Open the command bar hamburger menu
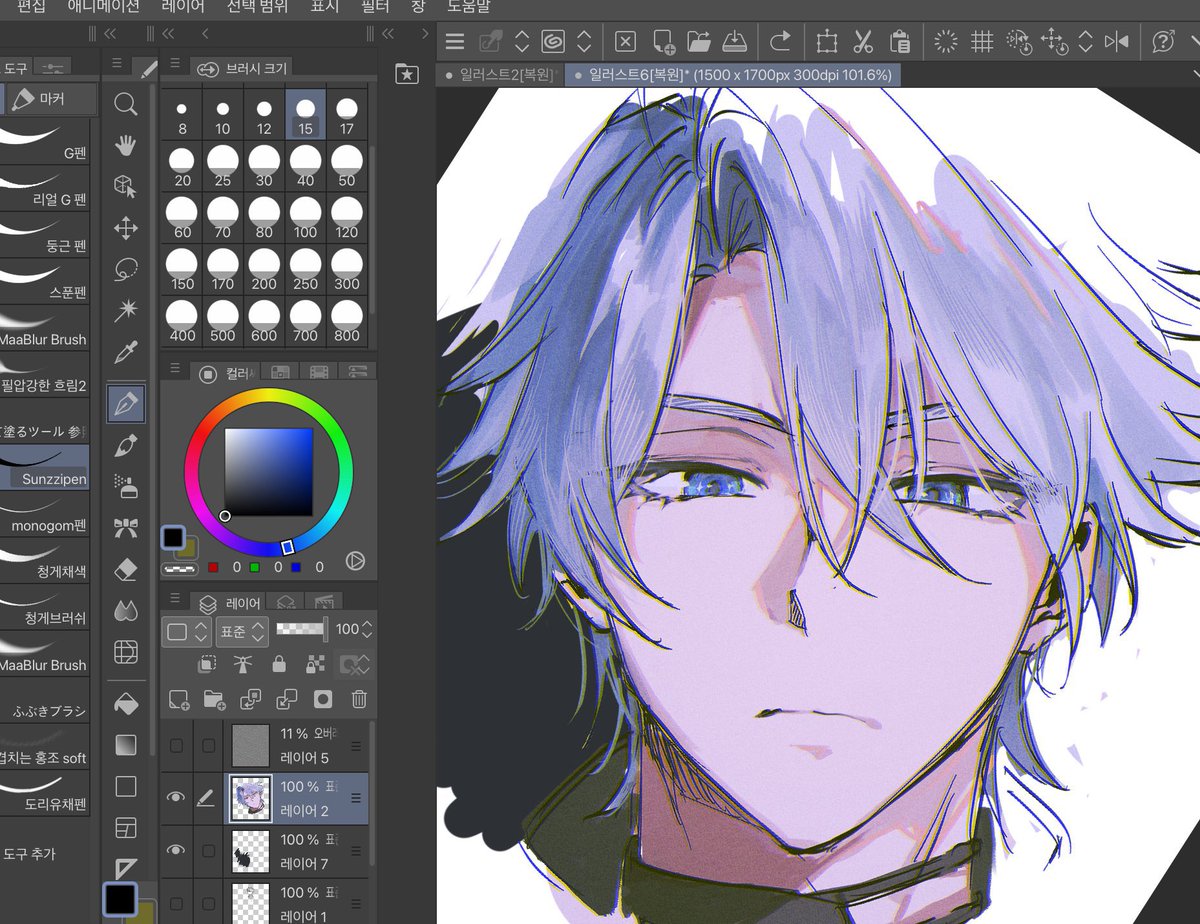This screenshot has width=1200, height=924. [455, 42]
